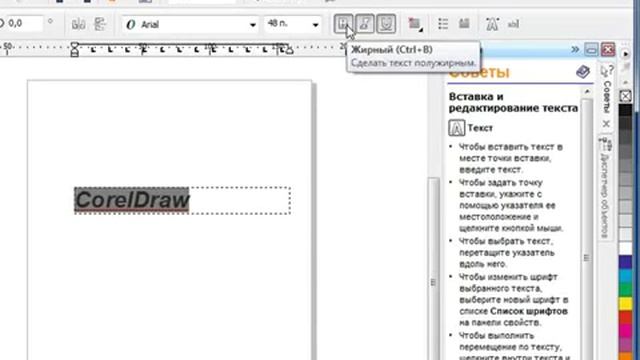Minimize the Советы docker window

[x=591, y=50]
